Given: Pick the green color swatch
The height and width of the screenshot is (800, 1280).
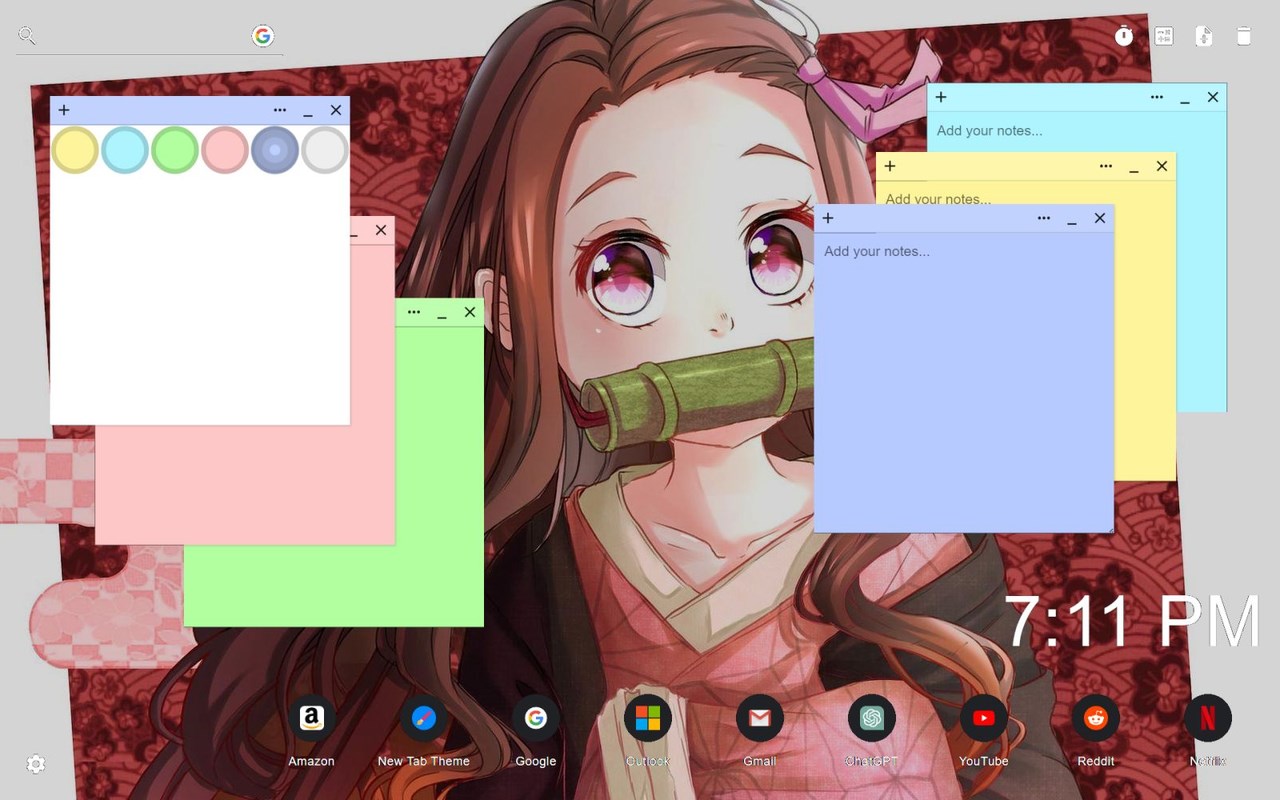Looking at the screenshot, I should 175,150.
